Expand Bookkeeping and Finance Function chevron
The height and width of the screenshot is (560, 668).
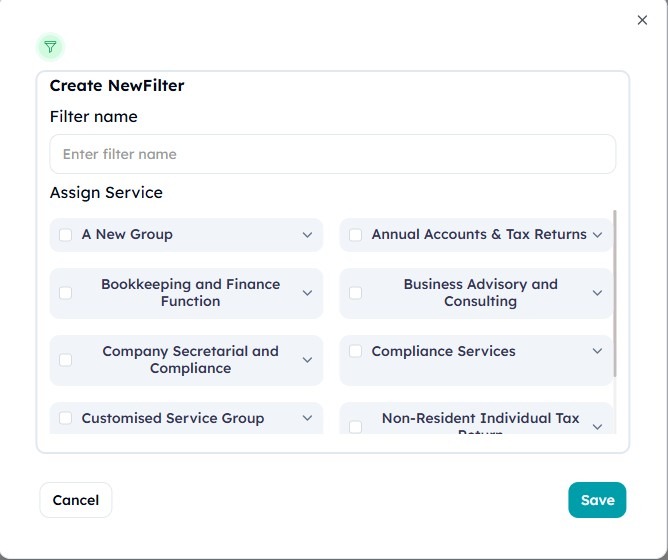(307, 293)
